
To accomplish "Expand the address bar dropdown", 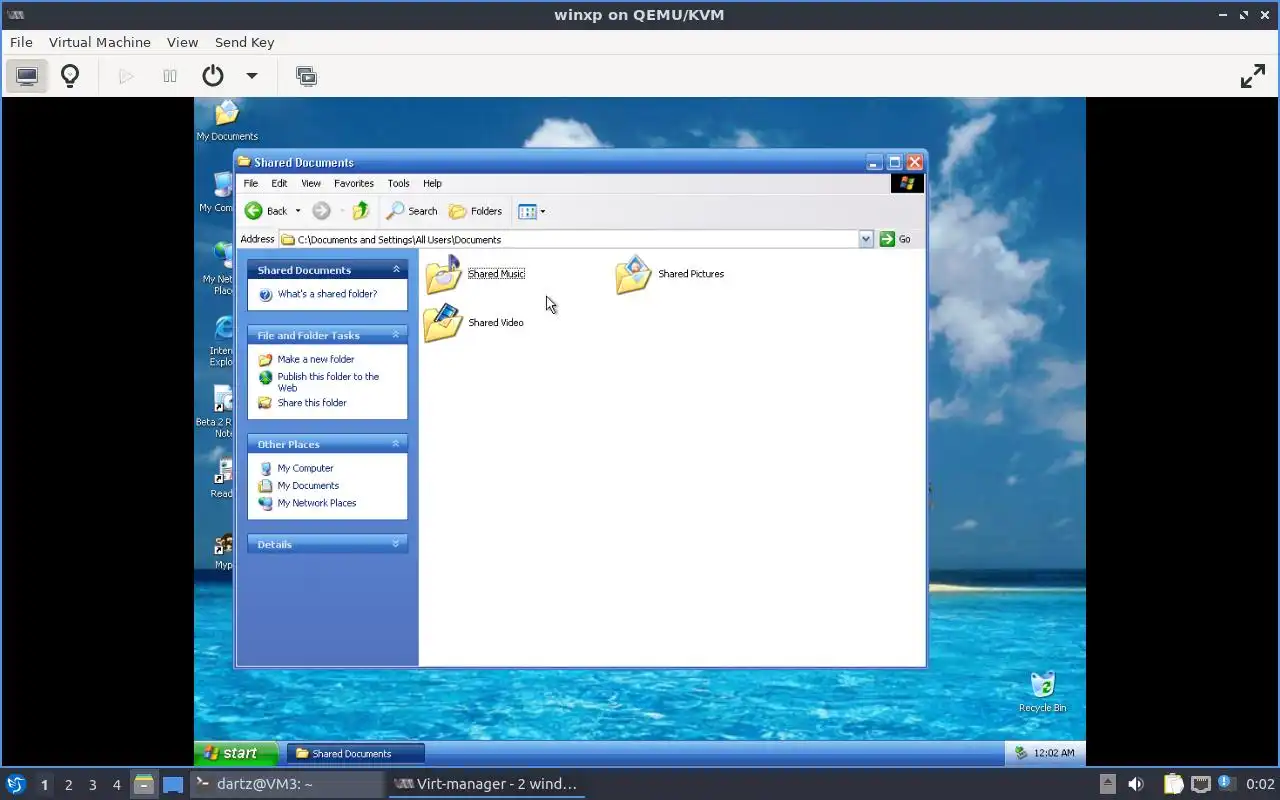I will (x=866, y=239).
